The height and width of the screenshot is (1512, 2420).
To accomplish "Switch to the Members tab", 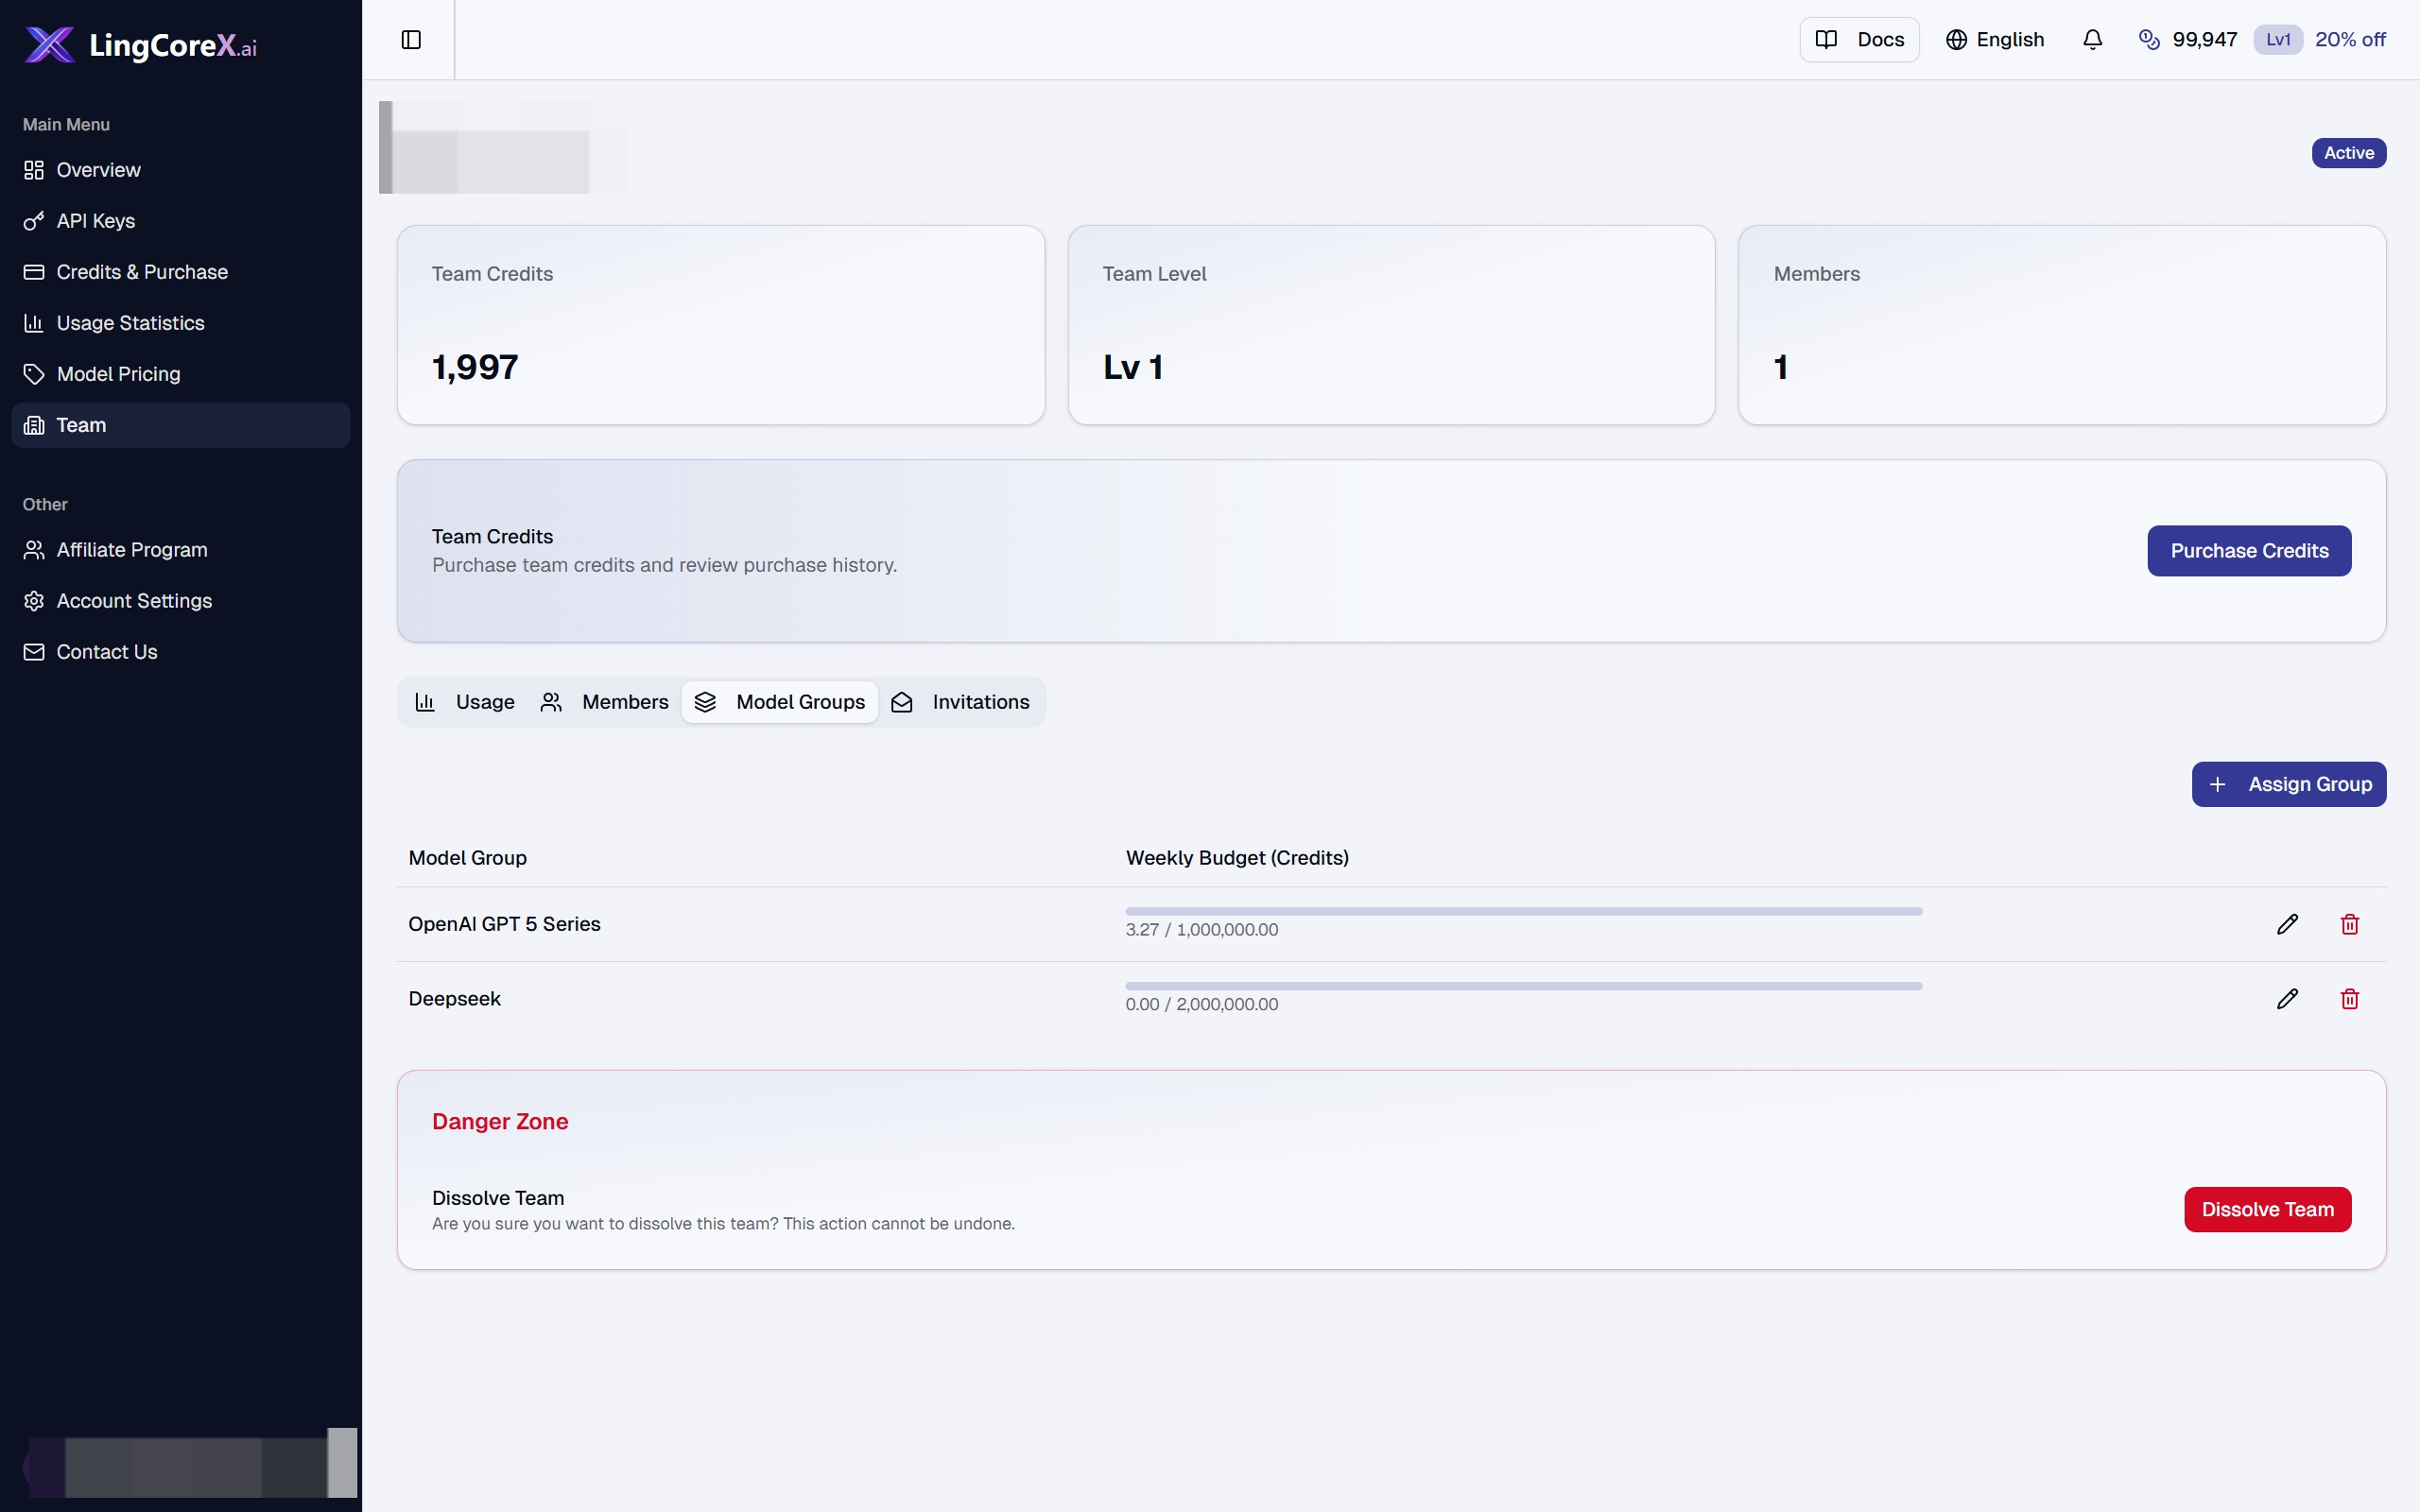I will [x=605, y=702].
